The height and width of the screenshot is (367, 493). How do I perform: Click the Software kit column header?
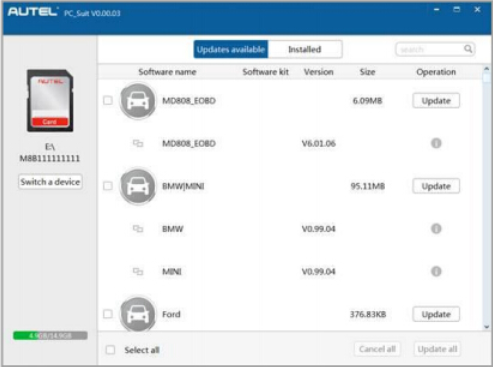[x=266, y=72]
